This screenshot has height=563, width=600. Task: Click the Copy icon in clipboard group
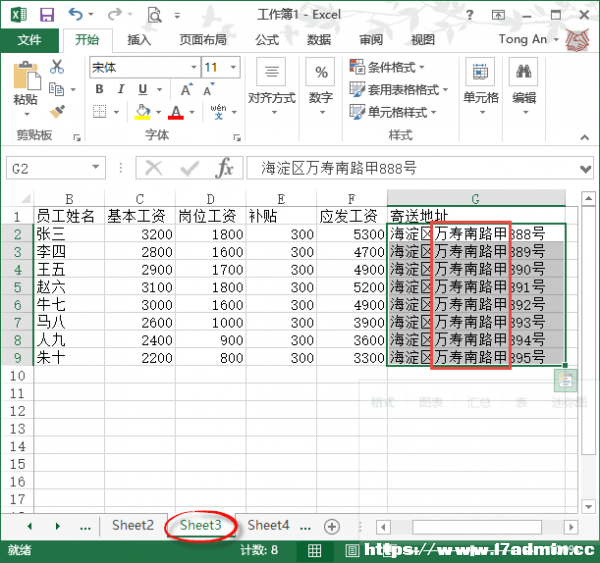pos(57,89)
